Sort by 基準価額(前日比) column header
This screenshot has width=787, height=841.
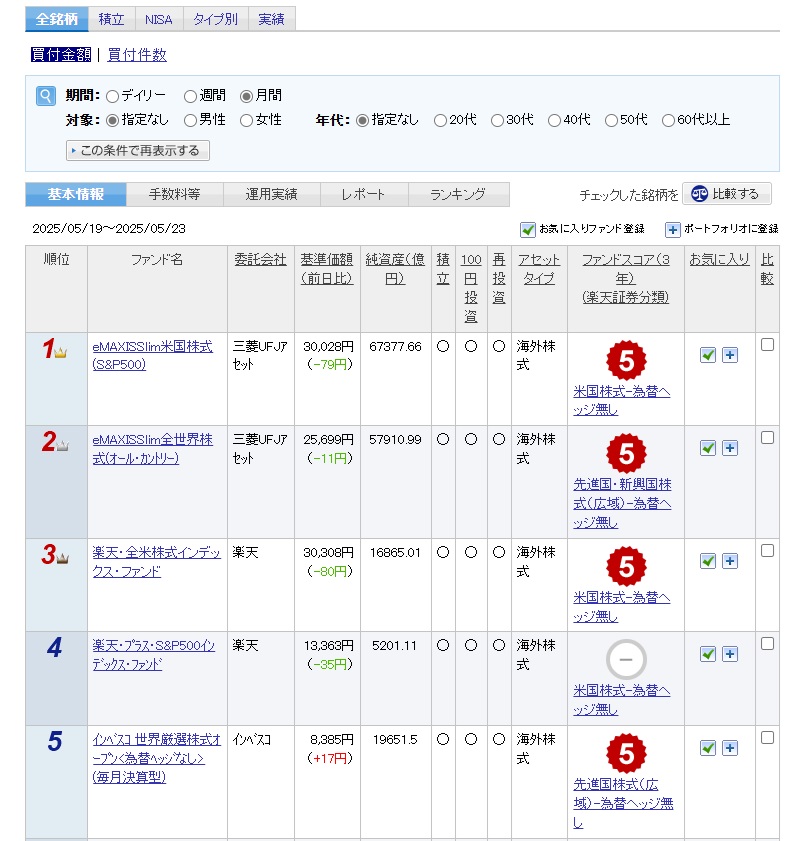coord(327,269)
